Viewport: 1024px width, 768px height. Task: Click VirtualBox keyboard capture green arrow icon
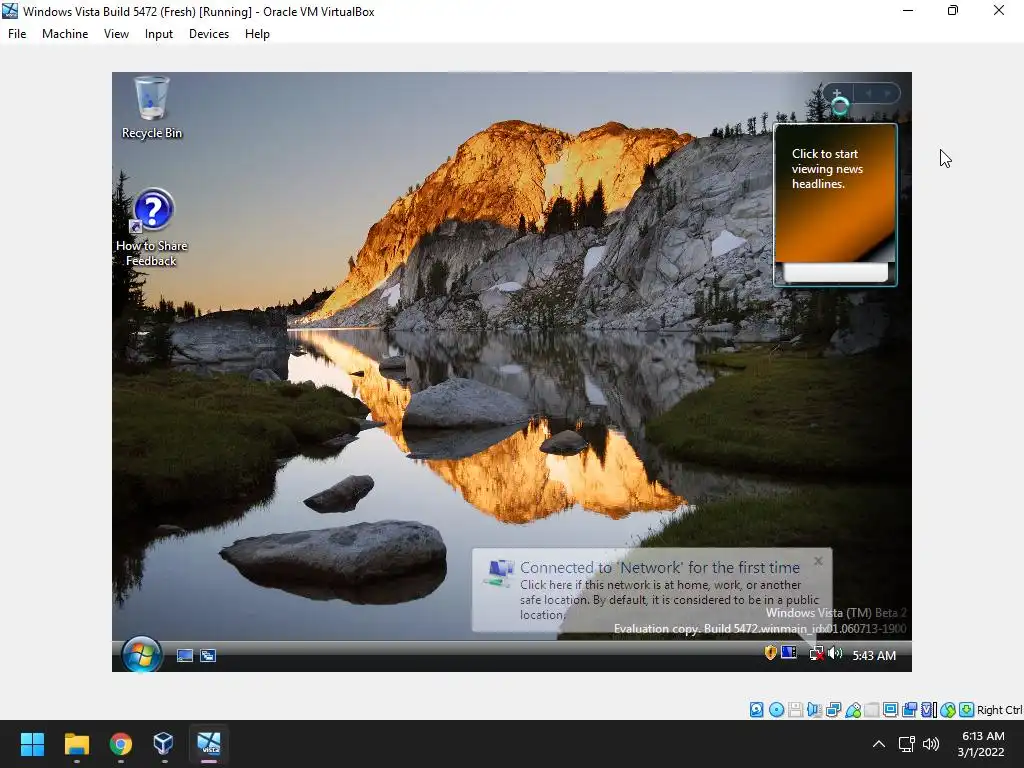click(x=967, y=710)
